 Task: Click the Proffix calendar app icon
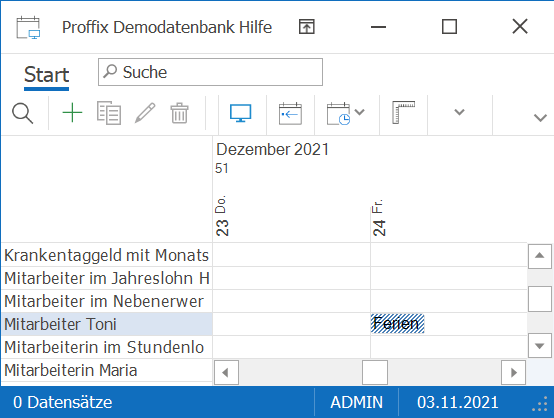click(28, 27)
